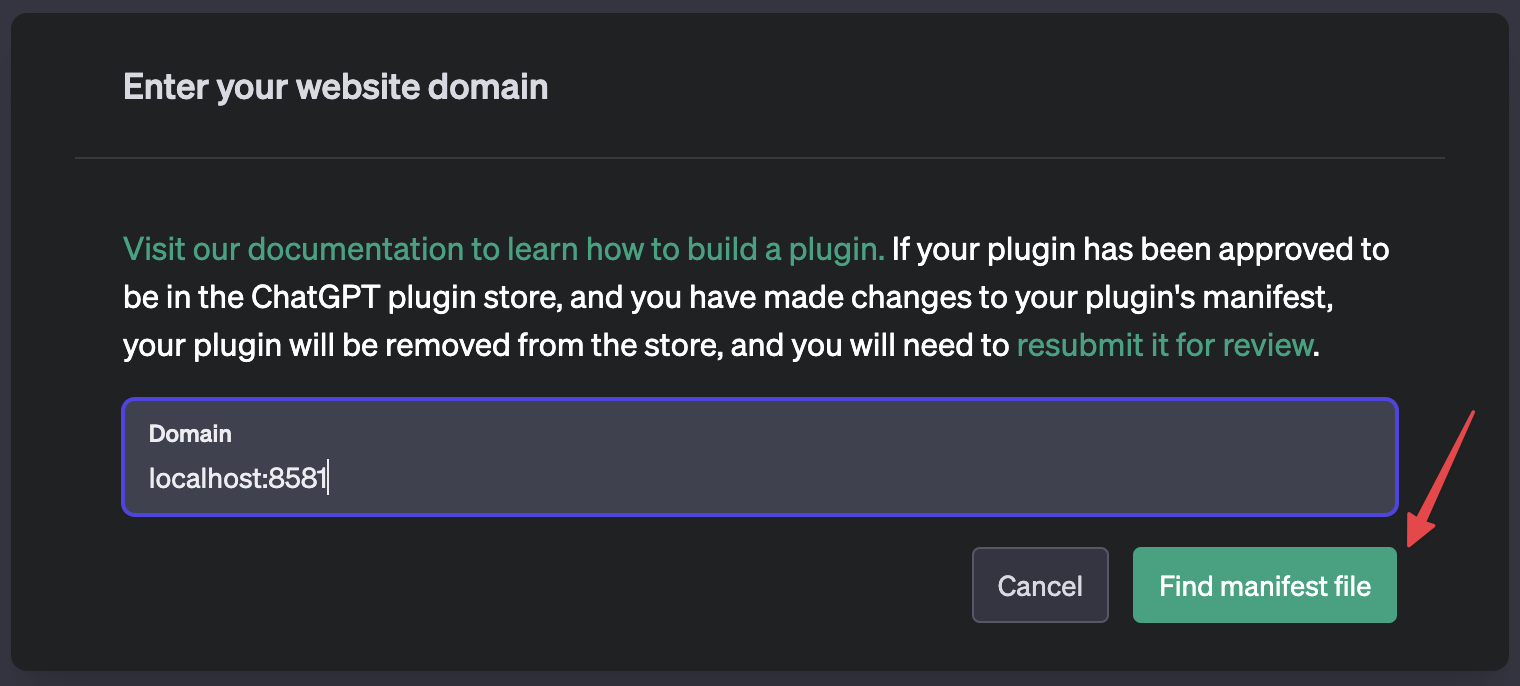The height and width of the screenshot is (686, 1520).
Task: Click the resubmit it for review link
Action: pos(1164,344)
